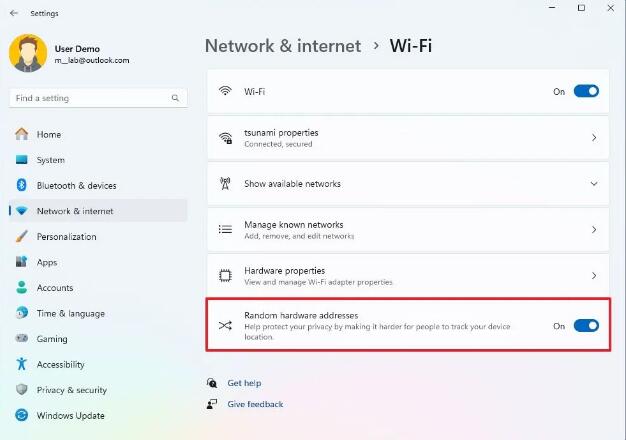Select System in the sidebar
The height and width of the screenshot is (440, 626).
tap(50, 160)
